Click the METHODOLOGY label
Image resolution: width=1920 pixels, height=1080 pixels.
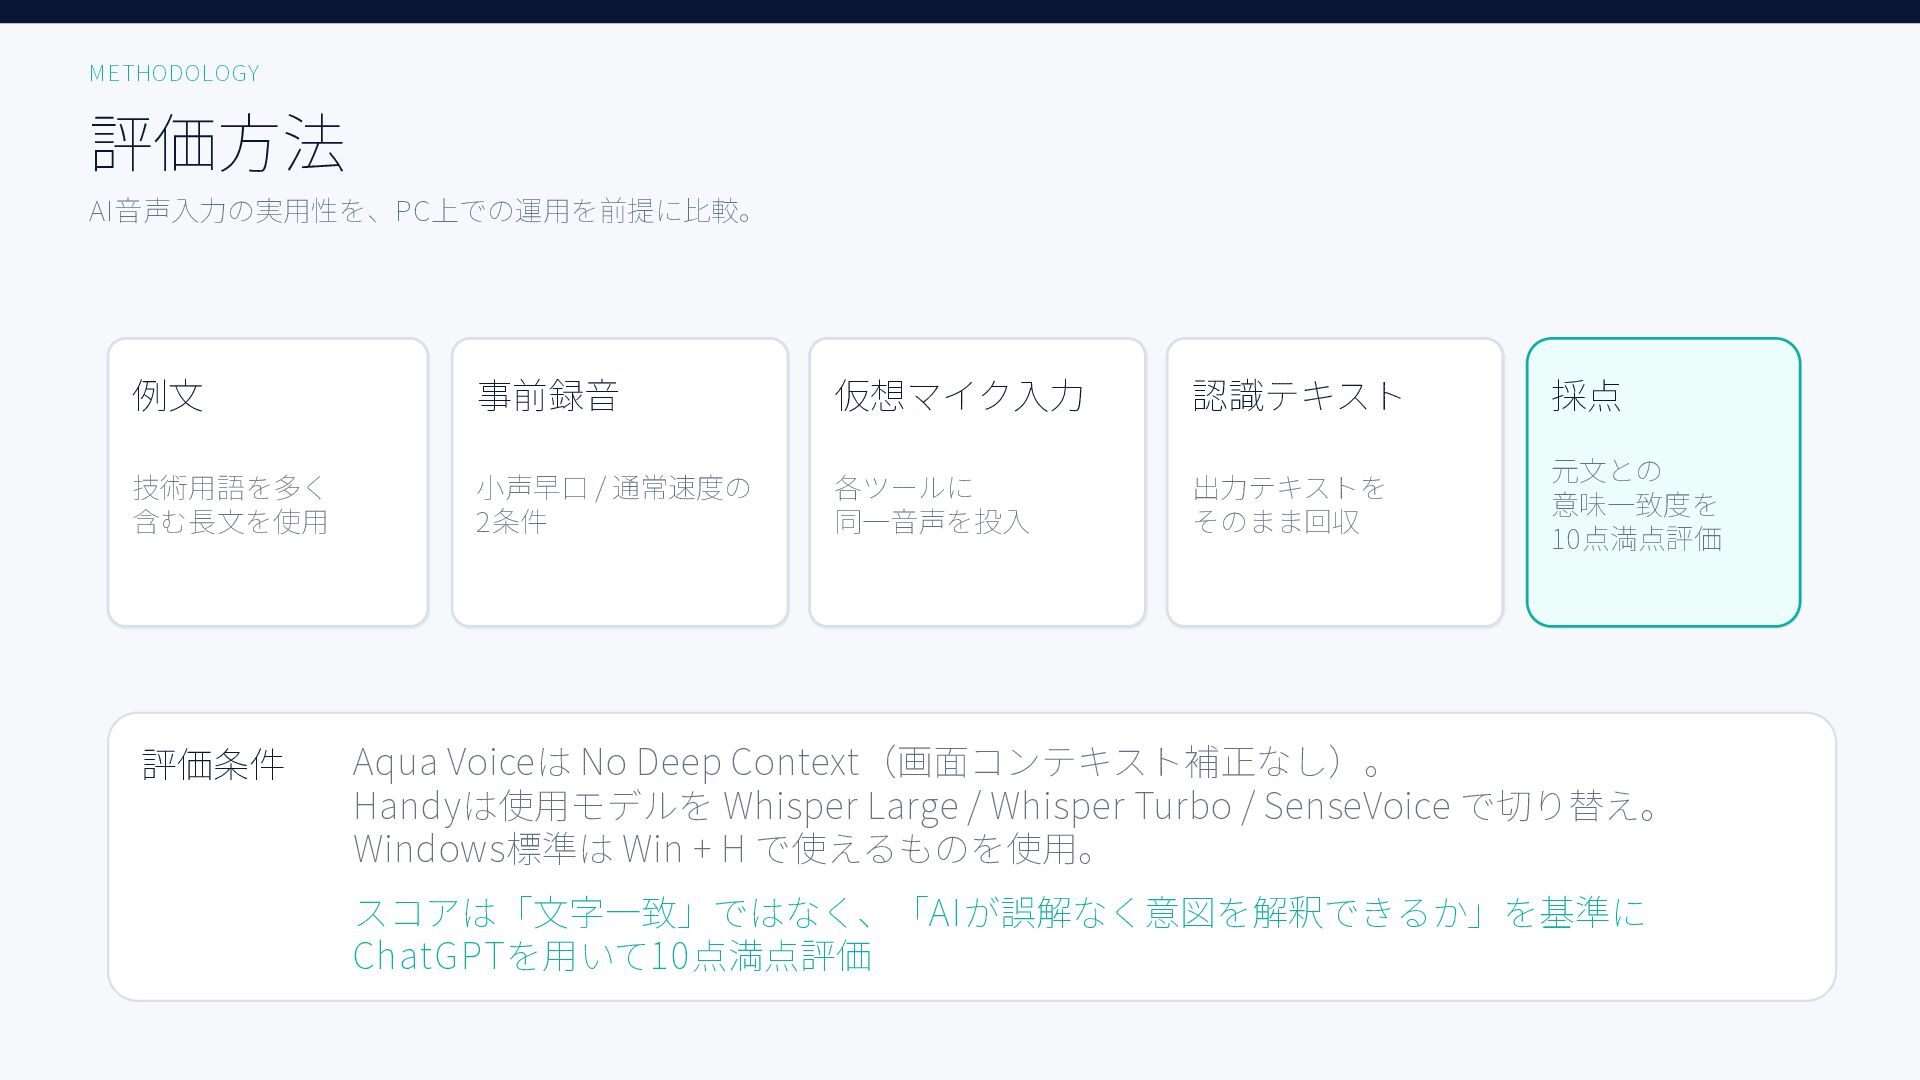(174, 73)
